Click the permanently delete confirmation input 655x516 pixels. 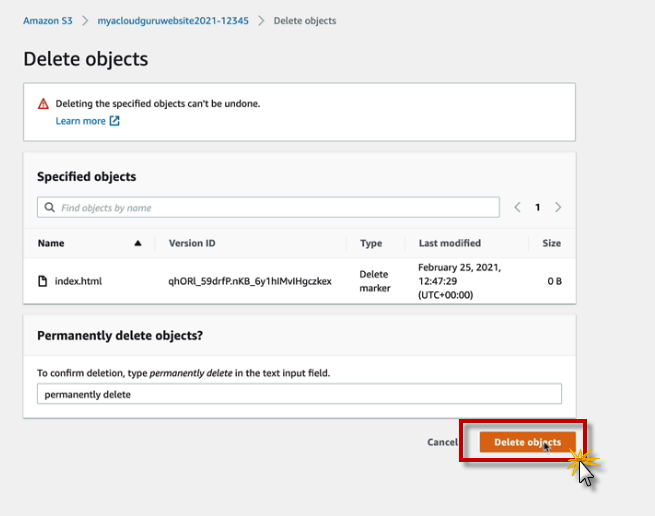pos(299,394)
